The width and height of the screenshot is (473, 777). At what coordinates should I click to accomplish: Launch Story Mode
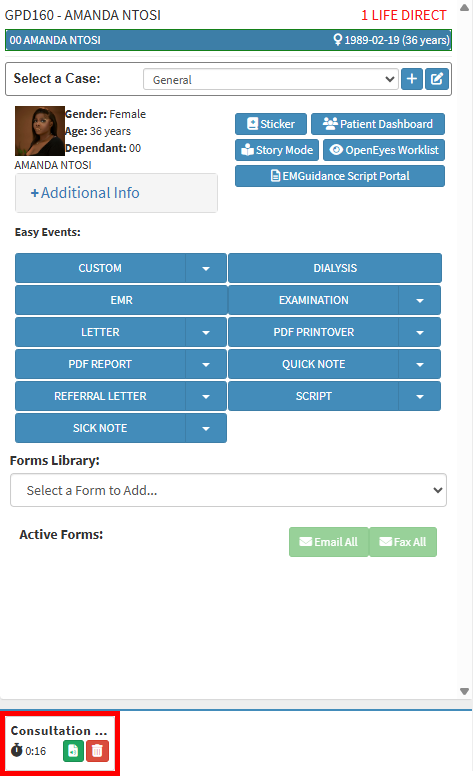pos(277,150)
